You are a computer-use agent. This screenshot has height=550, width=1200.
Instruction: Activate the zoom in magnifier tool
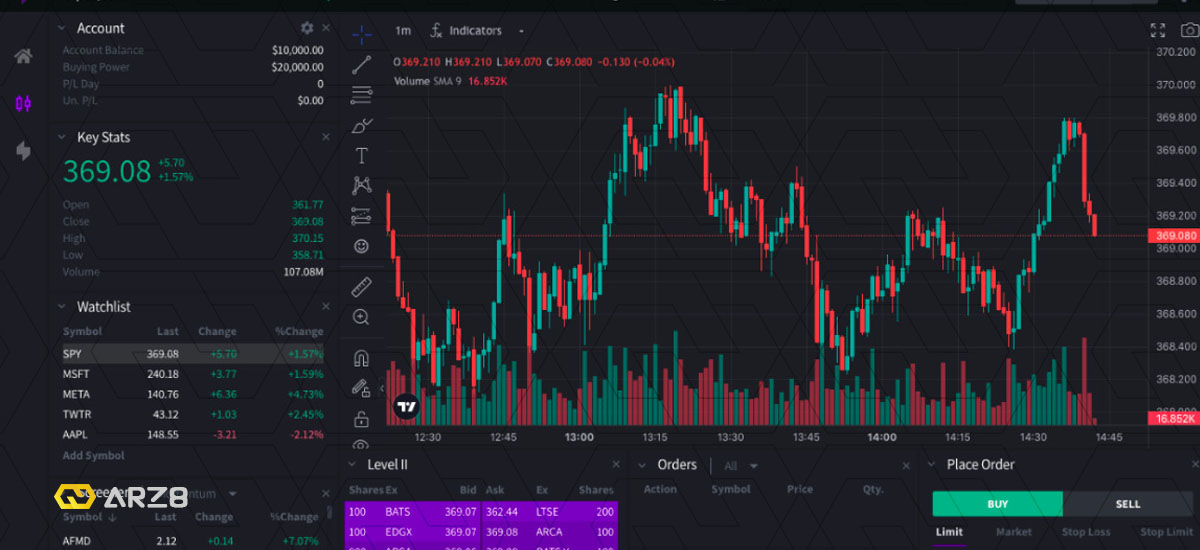point(361,317)
